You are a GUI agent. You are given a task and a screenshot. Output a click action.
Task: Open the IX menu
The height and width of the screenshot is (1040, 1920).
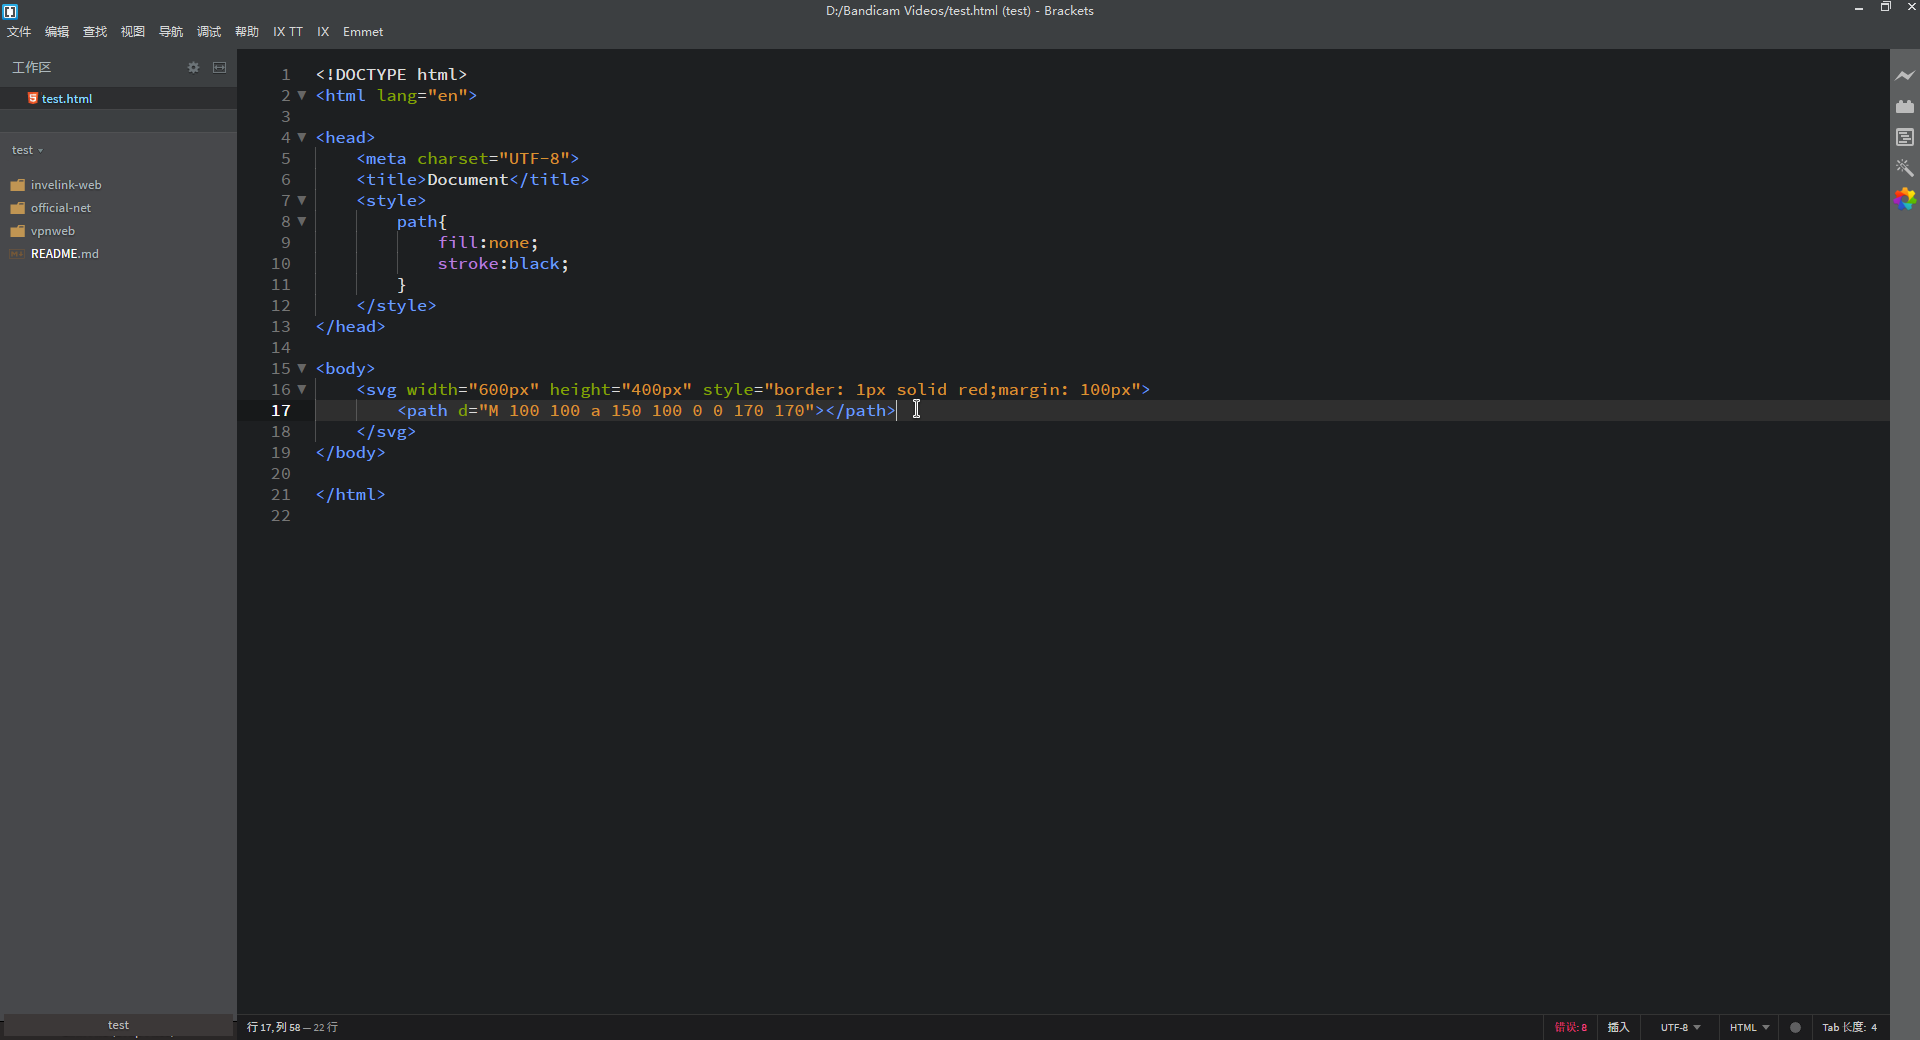tap(323, 32)
